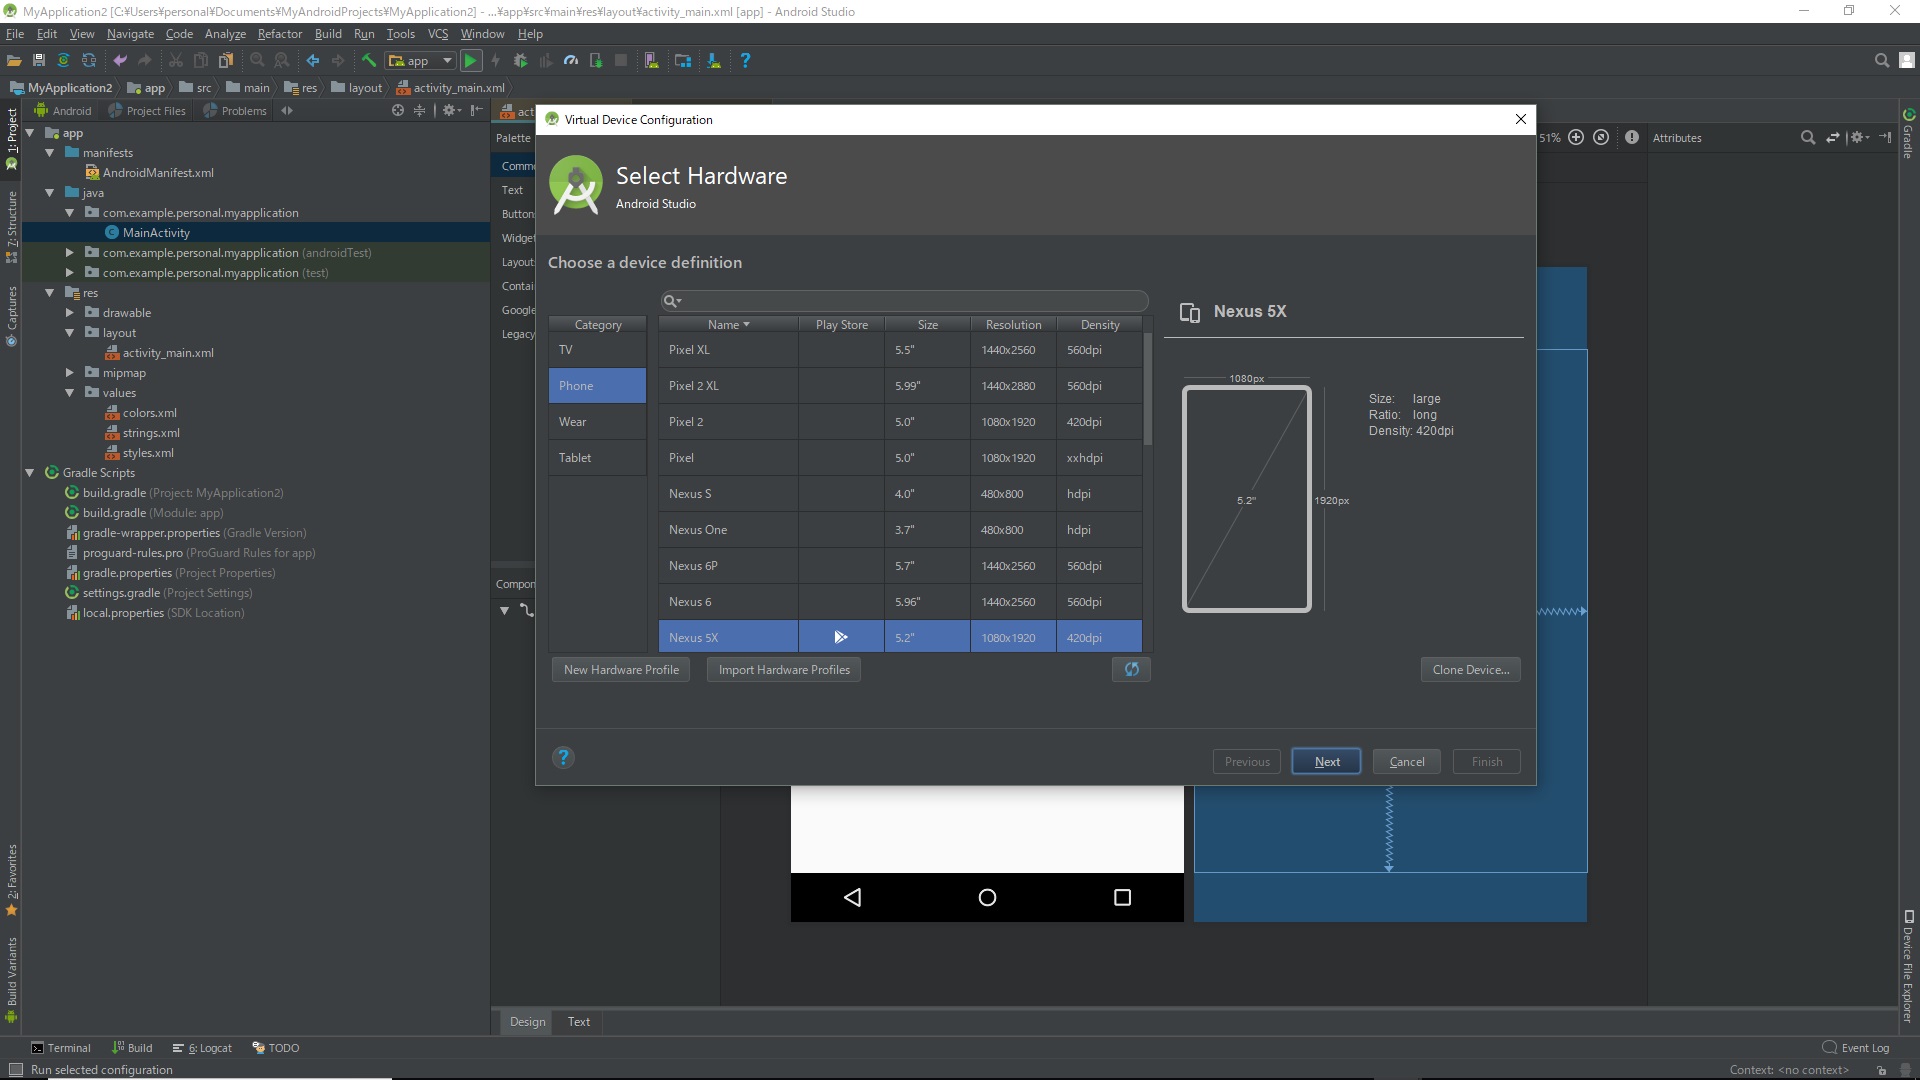Click the Paste clipboard icon

pos(226,61)
